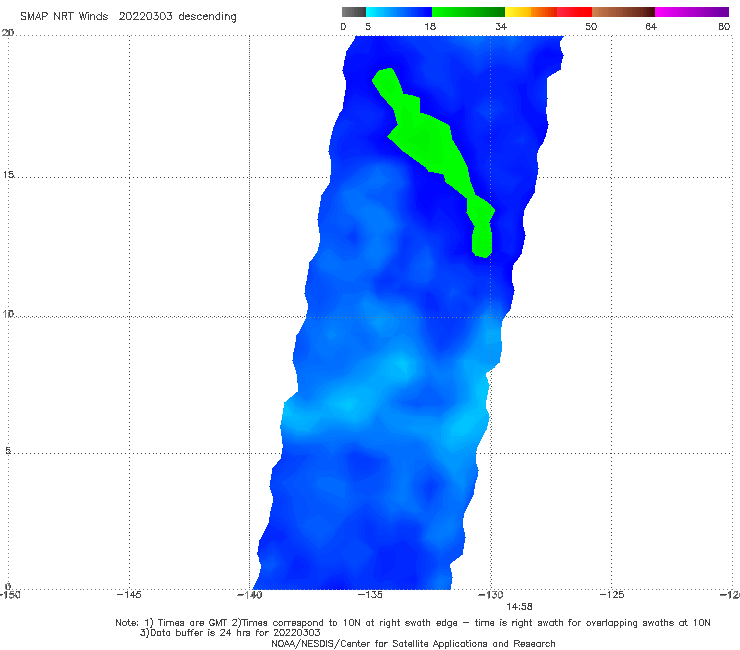Click the 'SMAP NRT Winds 20220303 descending' title
740x650 pixels.
pos(128,17)
